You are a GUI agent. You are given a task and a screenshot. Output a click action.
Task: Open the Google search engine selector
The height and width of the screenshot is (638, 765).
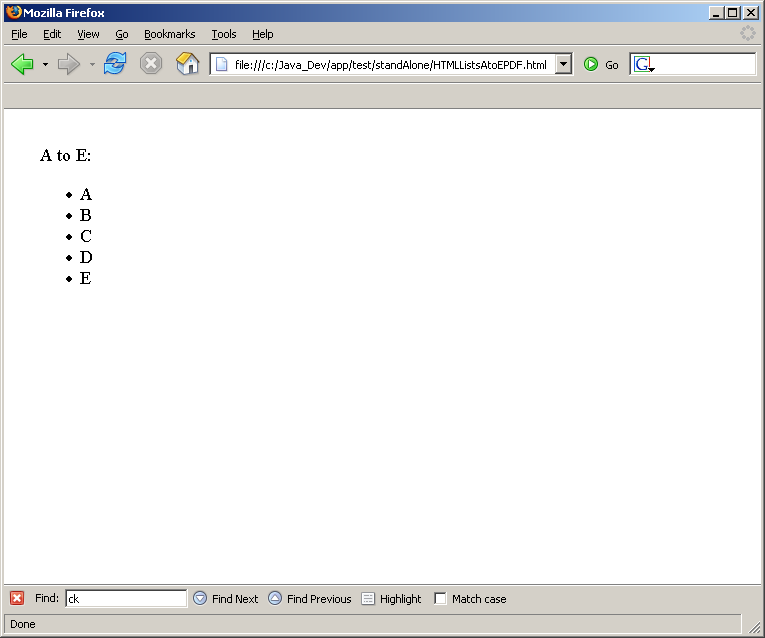click(x=644, y=64)
